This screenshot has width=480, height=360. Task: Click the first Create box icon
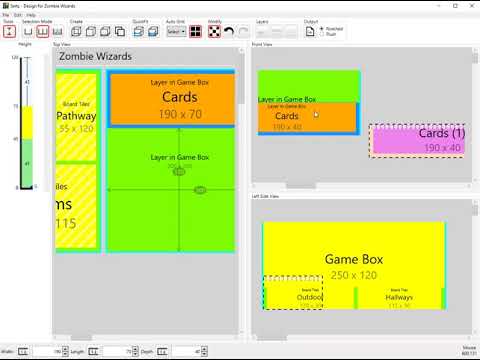[x=76, y=32]
